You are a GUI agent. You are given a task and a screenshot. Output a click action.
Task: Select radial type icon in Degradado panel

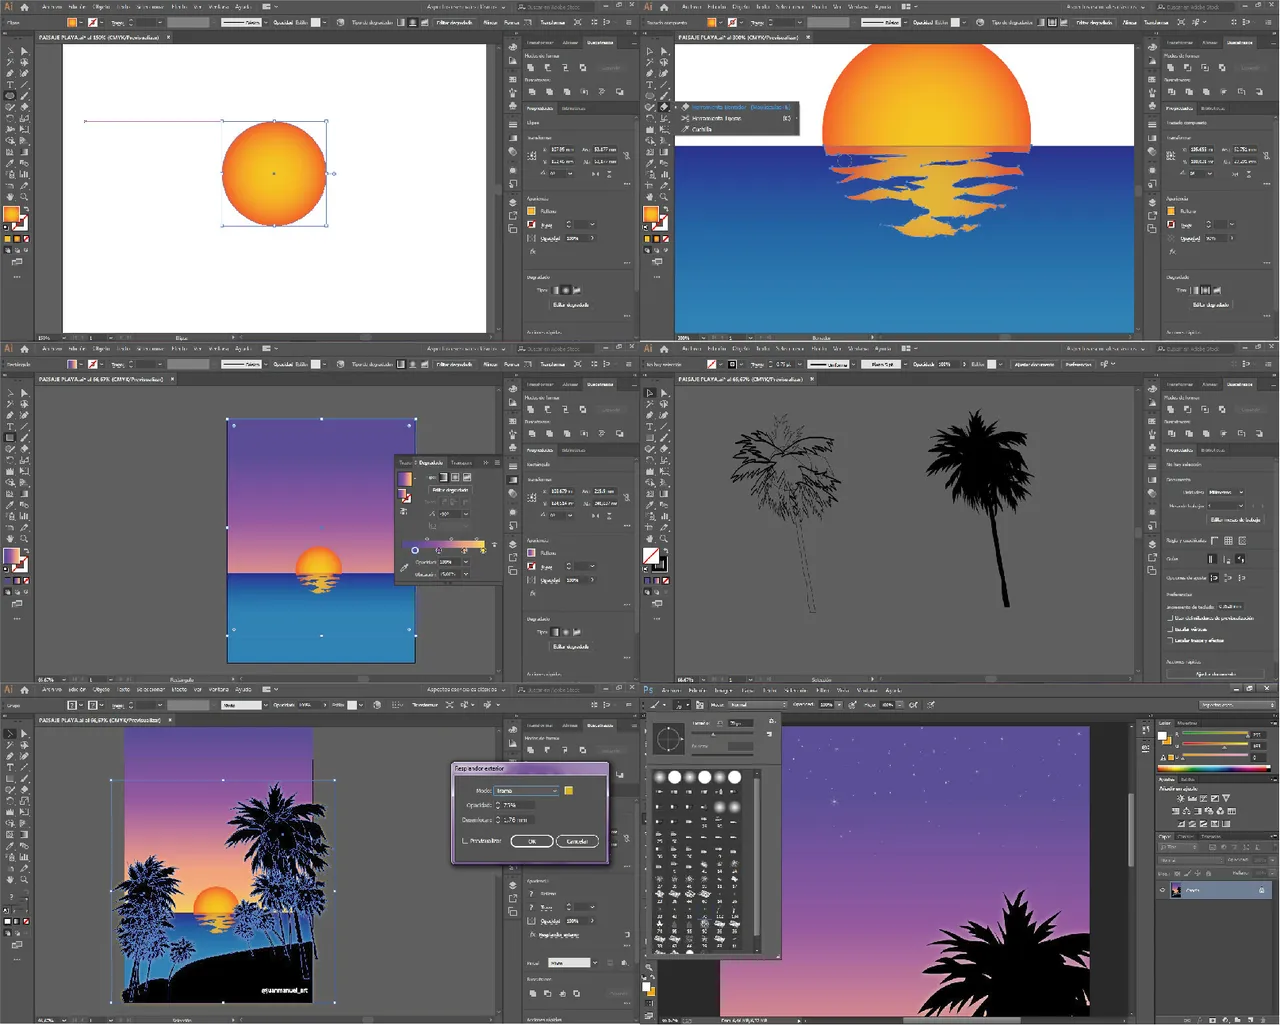pos(455,477)
